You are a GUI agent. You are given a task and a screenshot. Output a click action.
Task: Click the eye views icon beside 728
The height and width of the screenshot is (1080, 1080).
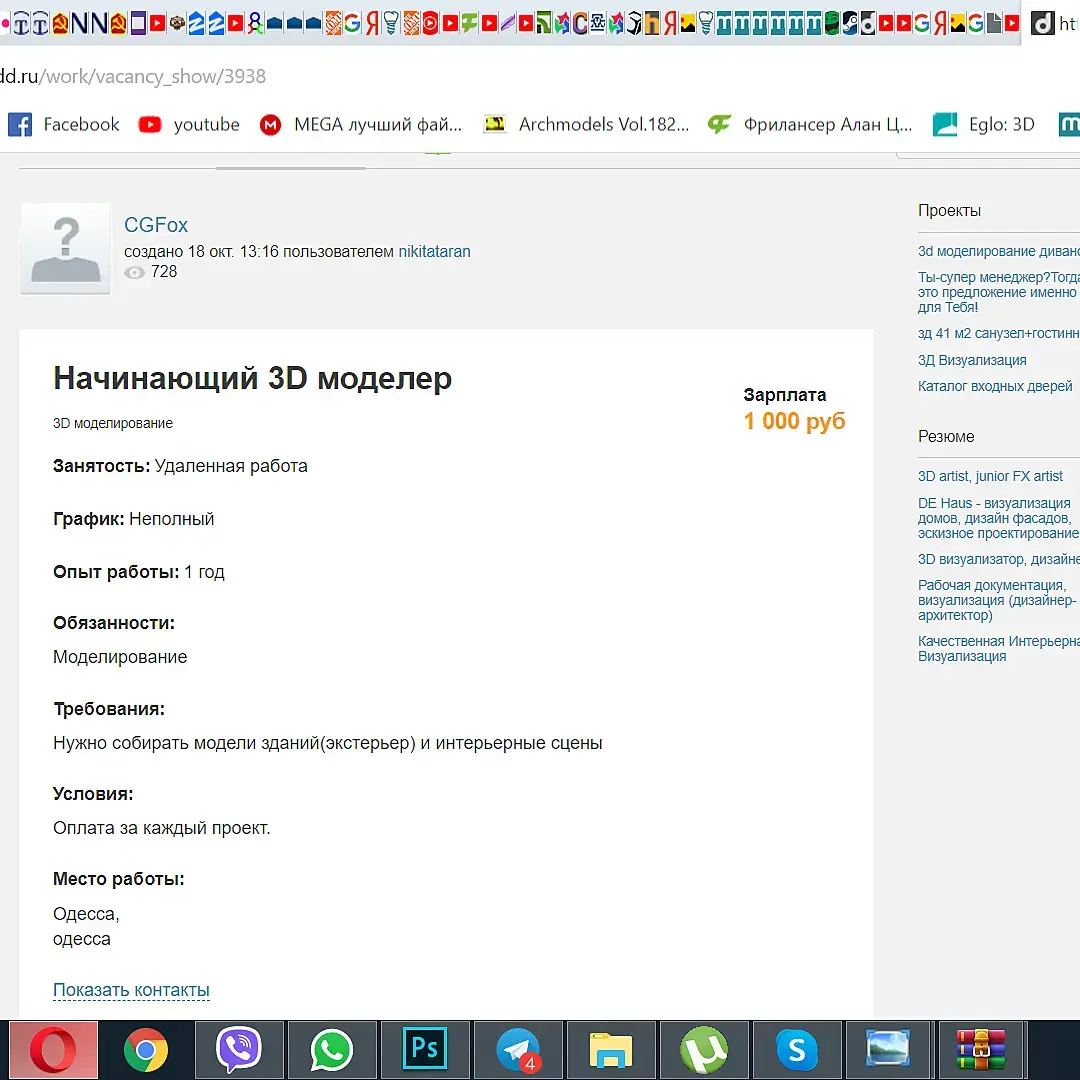tap(134, 273)
